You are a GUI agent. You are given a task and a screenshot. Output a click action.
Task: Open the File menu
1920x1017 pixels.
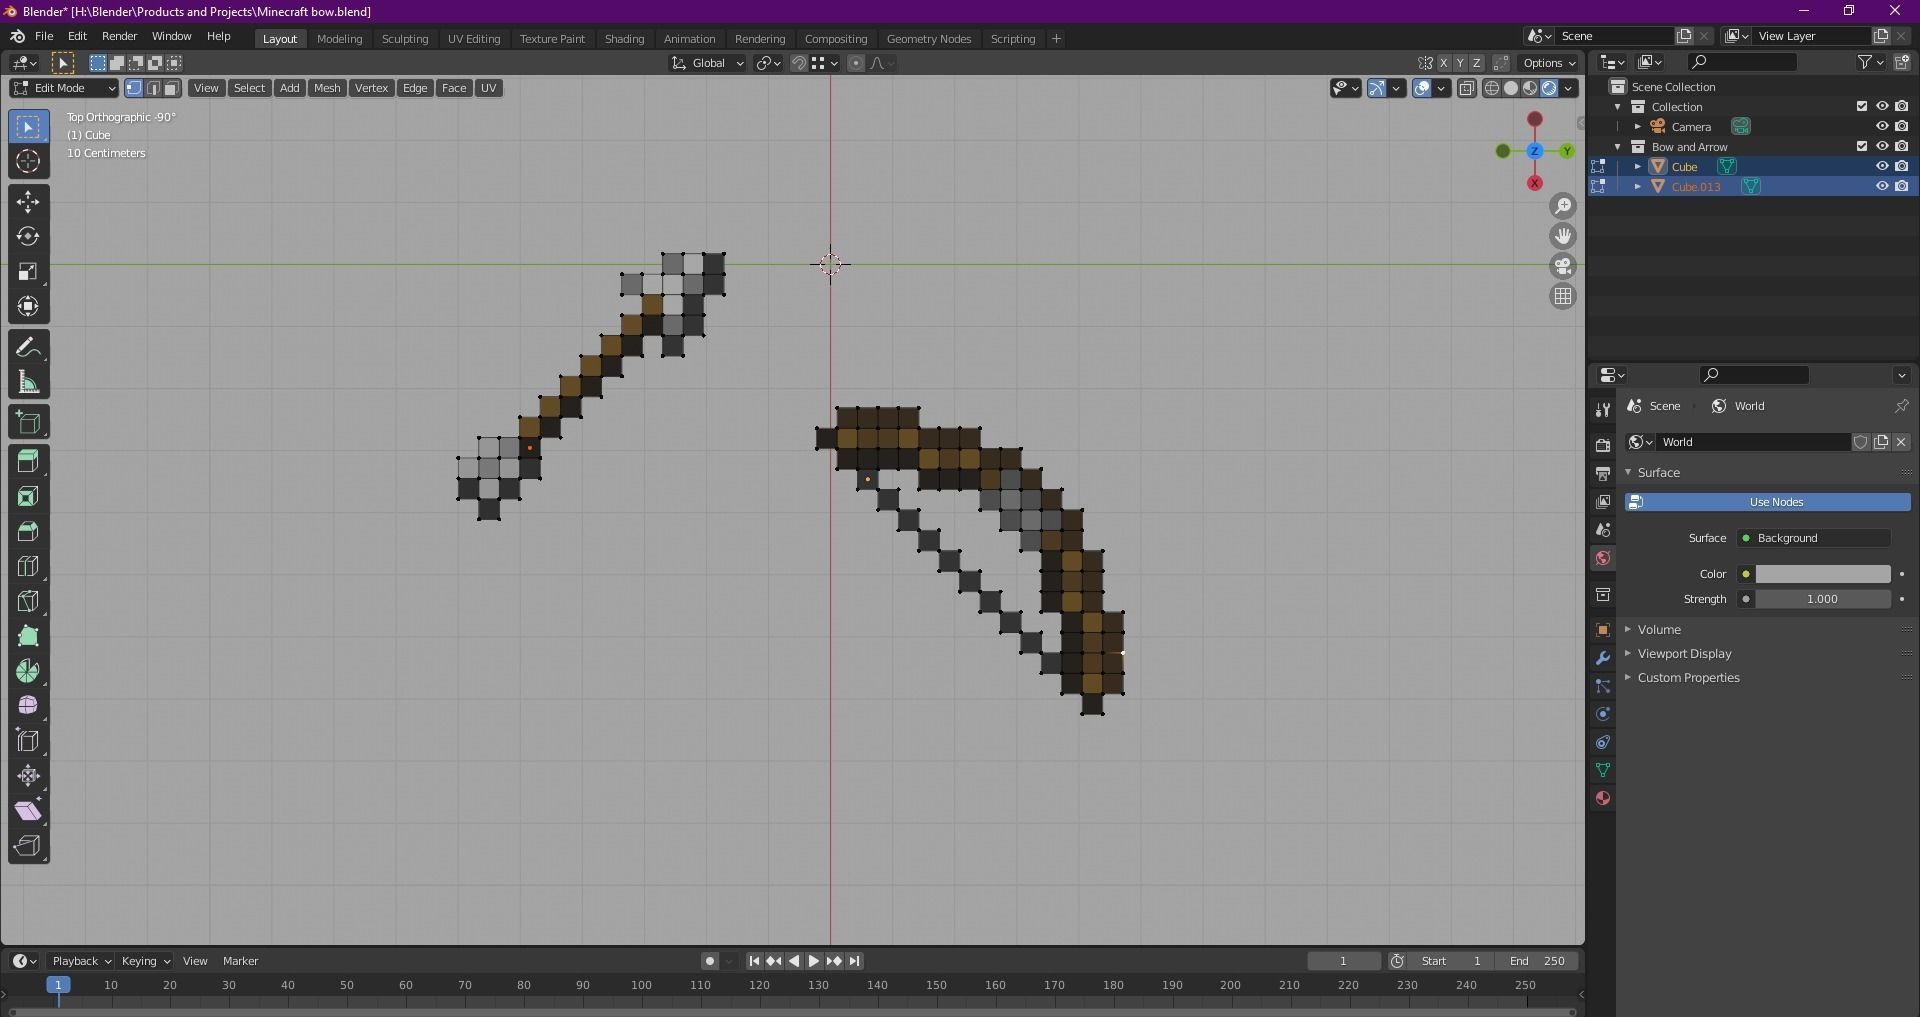pos(44,36)
